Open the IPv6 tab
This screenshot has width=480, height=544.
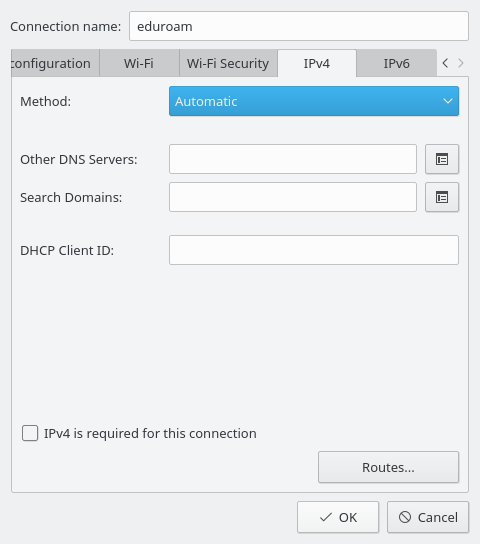[396, 63]
